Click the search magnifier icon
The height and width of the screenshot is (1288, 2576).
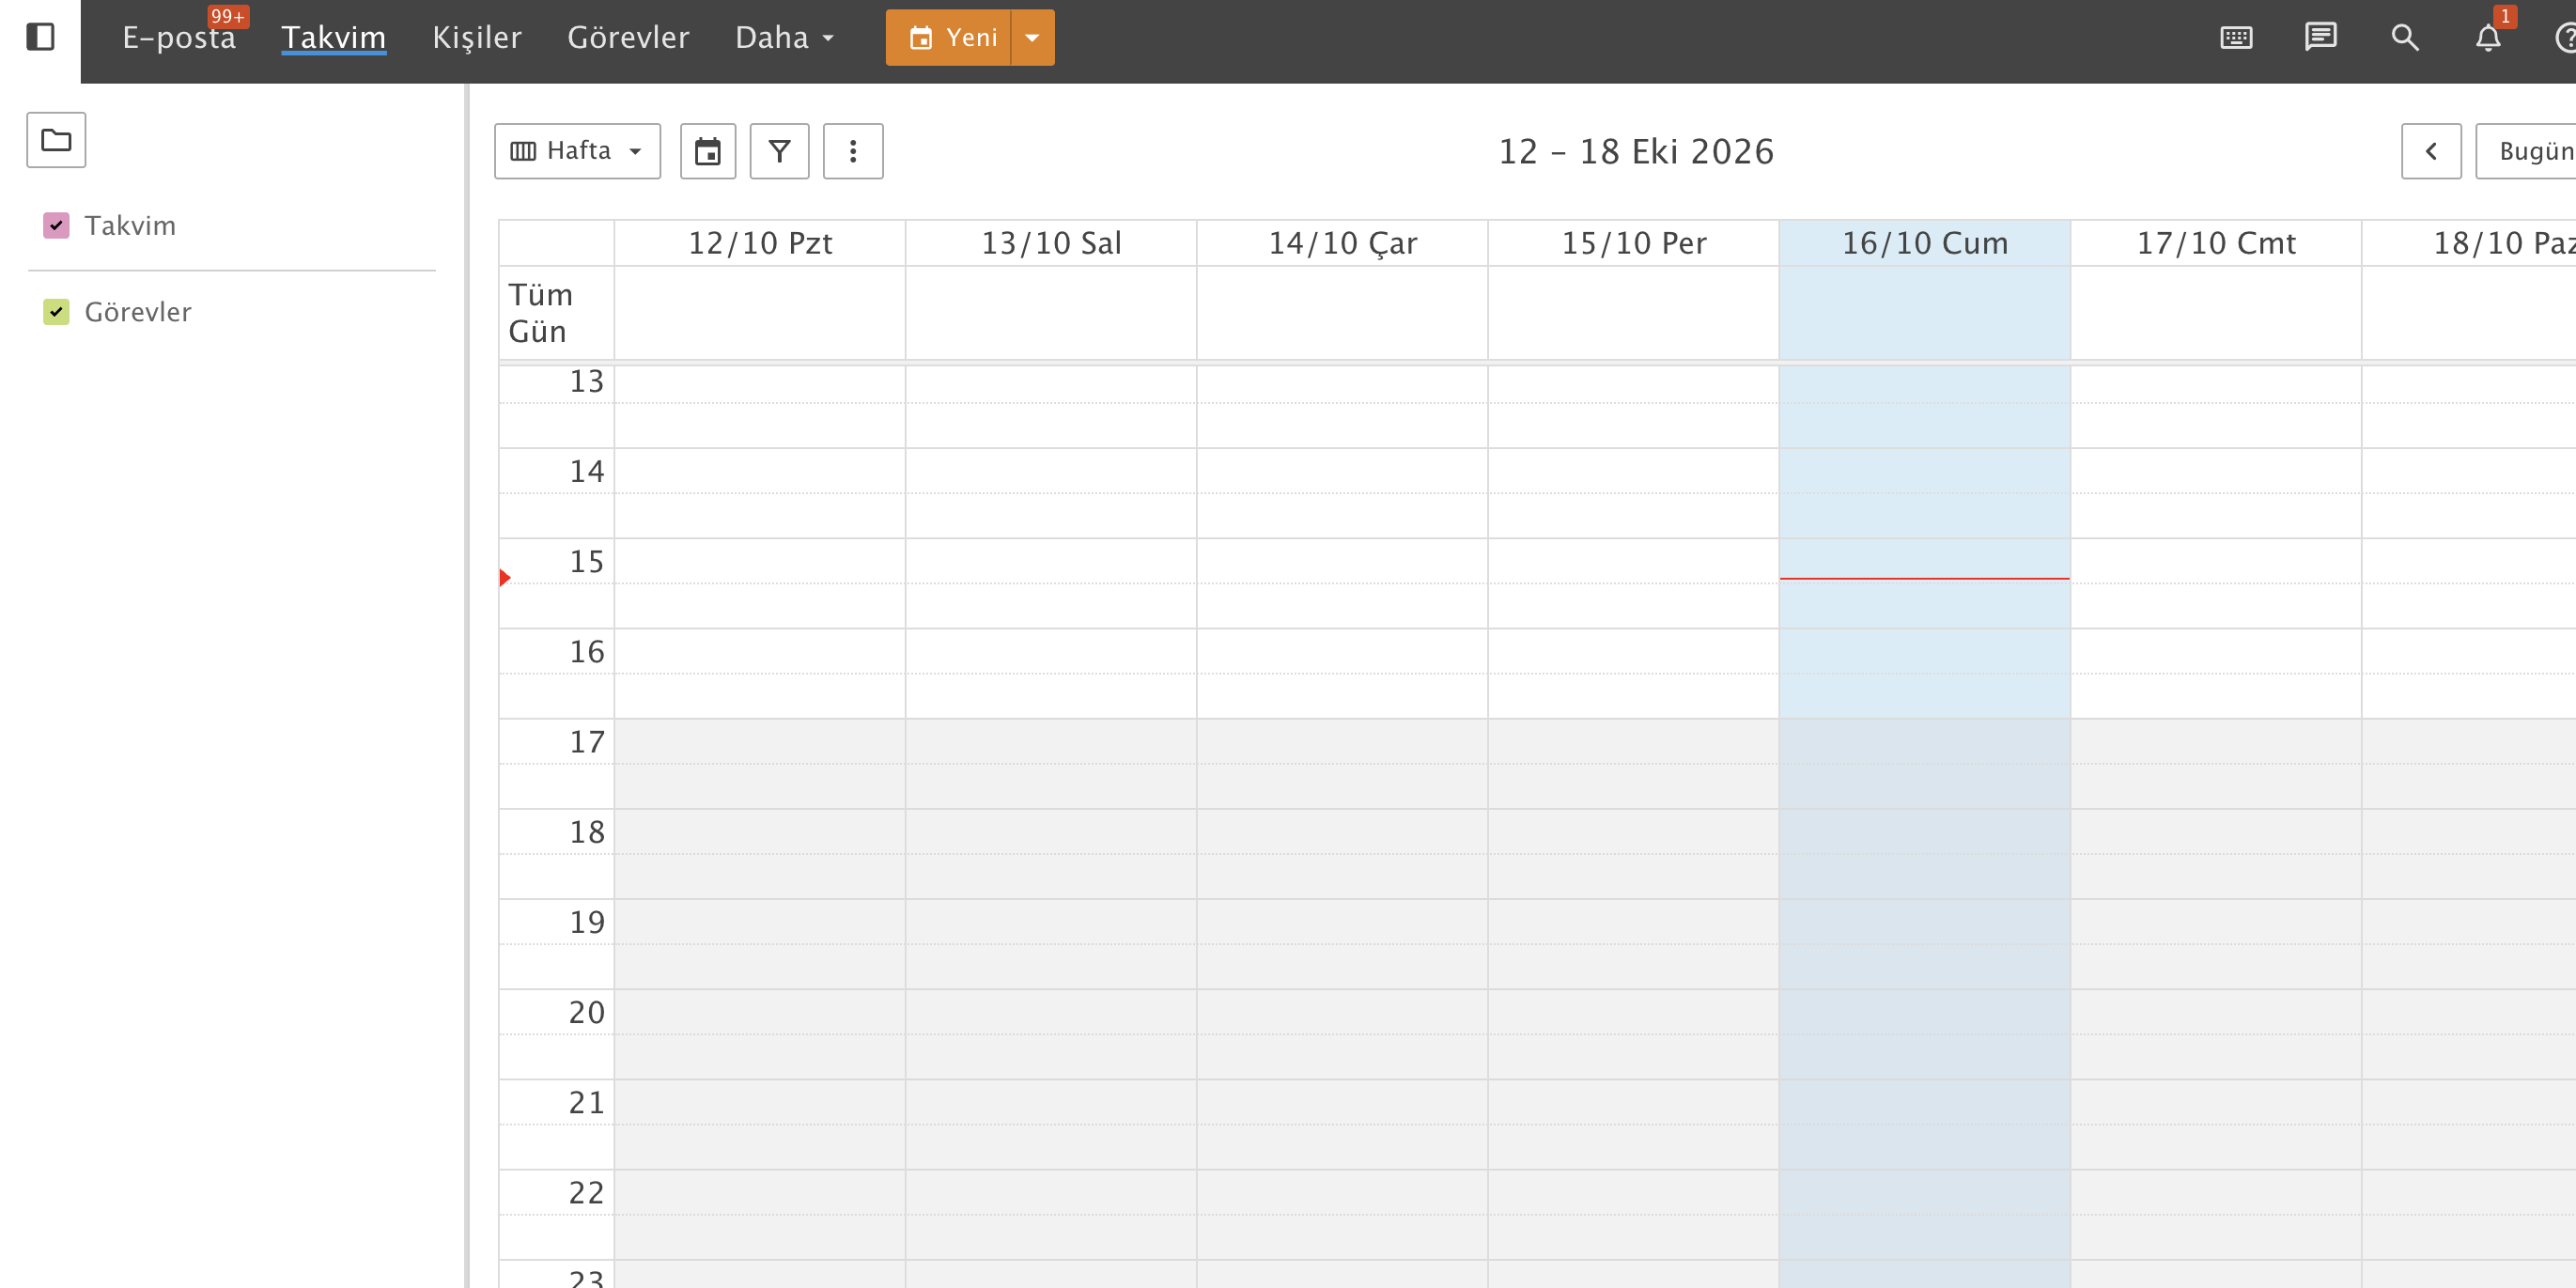tap(2404, 38)
